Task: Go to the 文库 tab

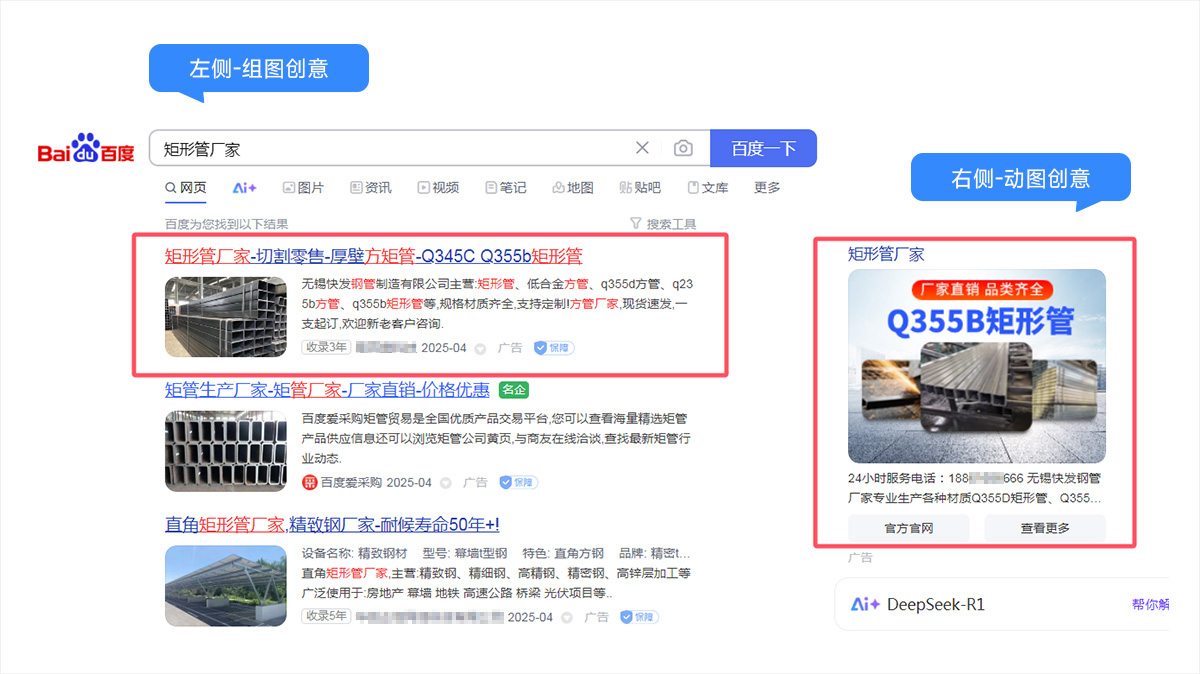Action: [708, 188]
